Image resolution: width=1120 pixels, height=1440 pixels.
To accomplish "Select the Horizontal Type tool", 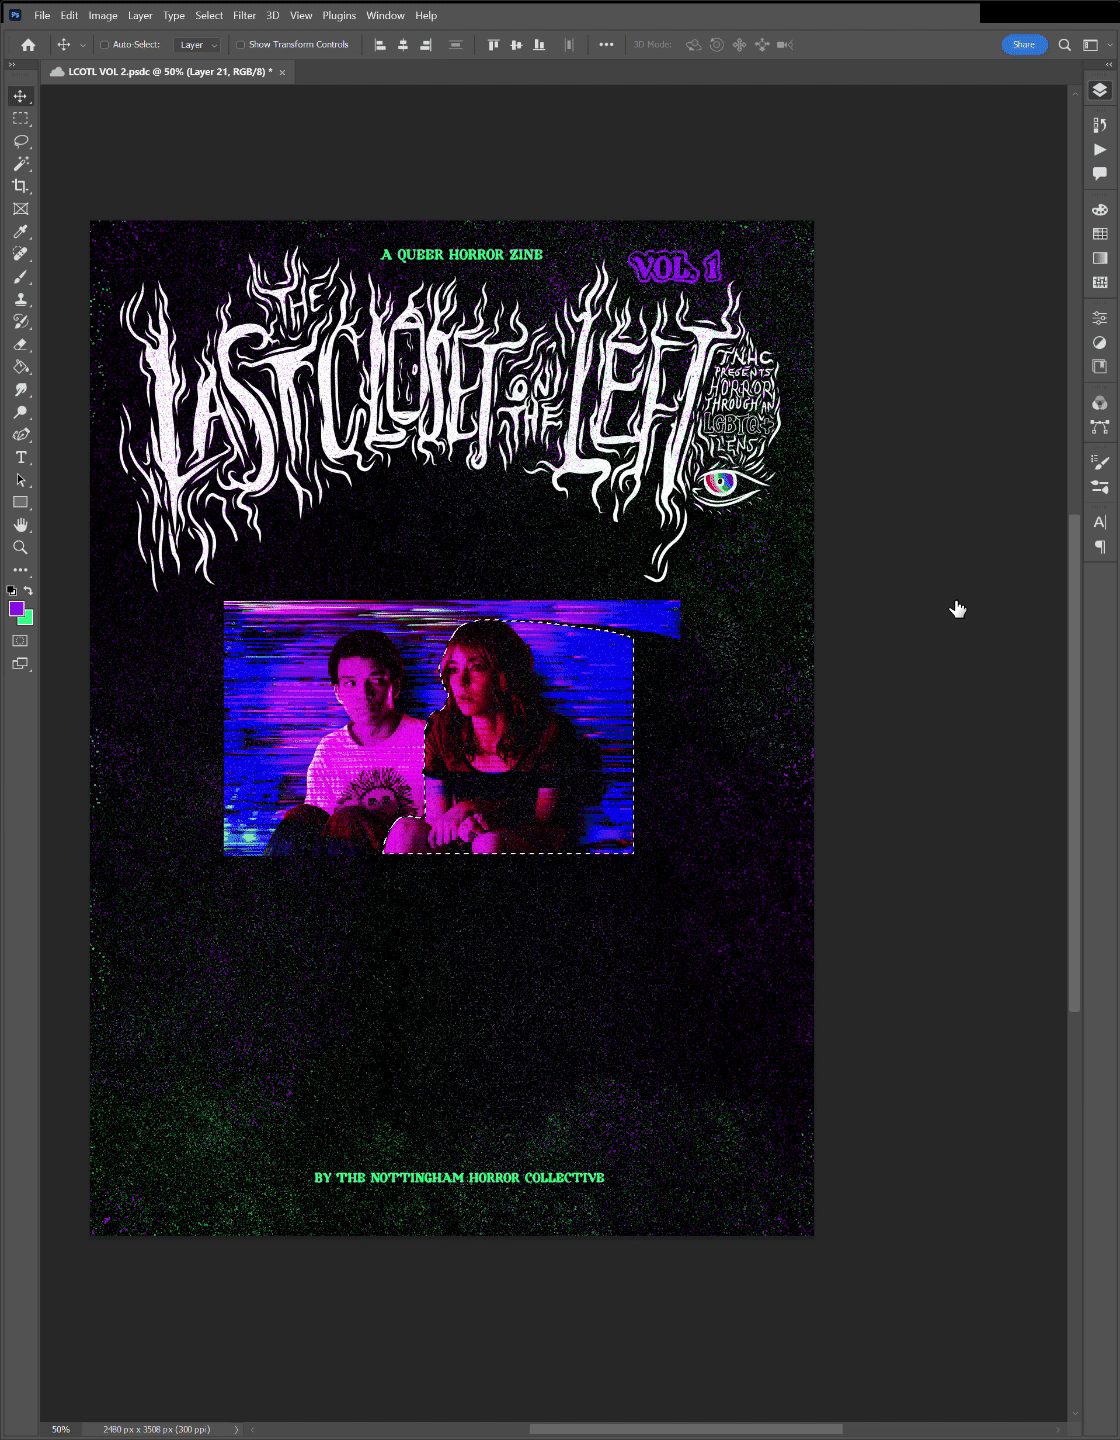I will click(20, 457).
